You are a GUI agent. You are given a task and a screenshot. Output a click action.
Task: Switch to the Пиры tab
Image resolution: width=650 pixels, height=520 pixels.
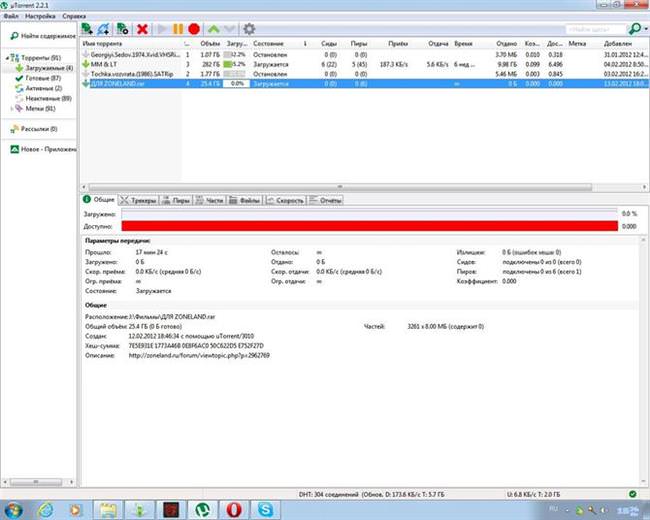pos(176,201)
